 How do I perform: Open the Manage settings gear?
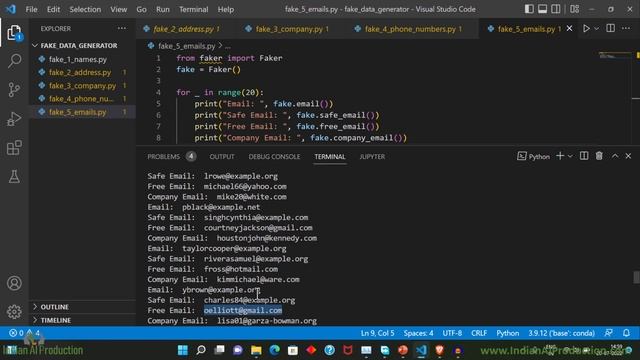(x=14, y=312)
